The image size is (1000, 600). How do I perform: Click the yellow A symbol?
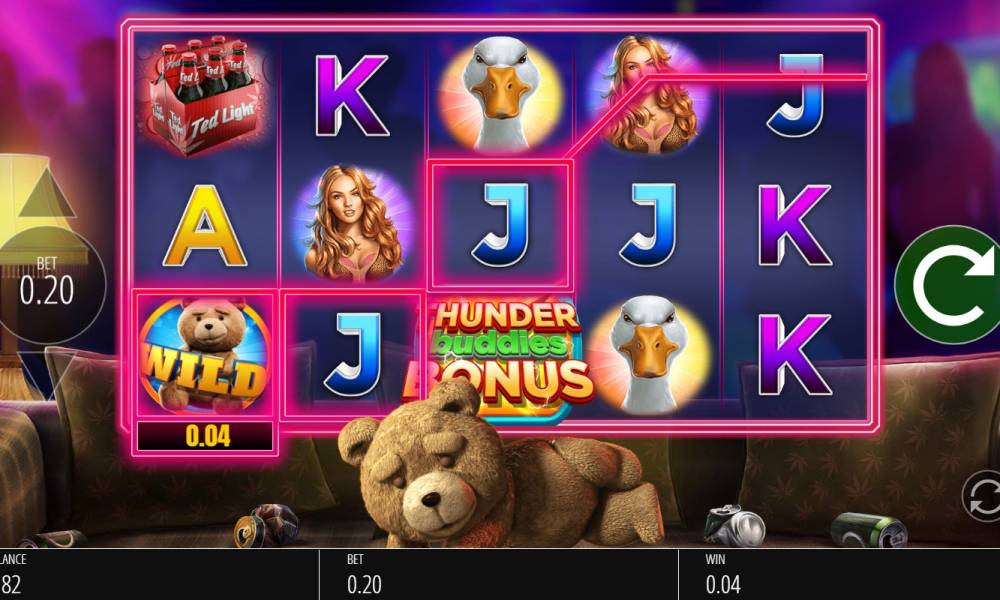click(x=205, y=225)
